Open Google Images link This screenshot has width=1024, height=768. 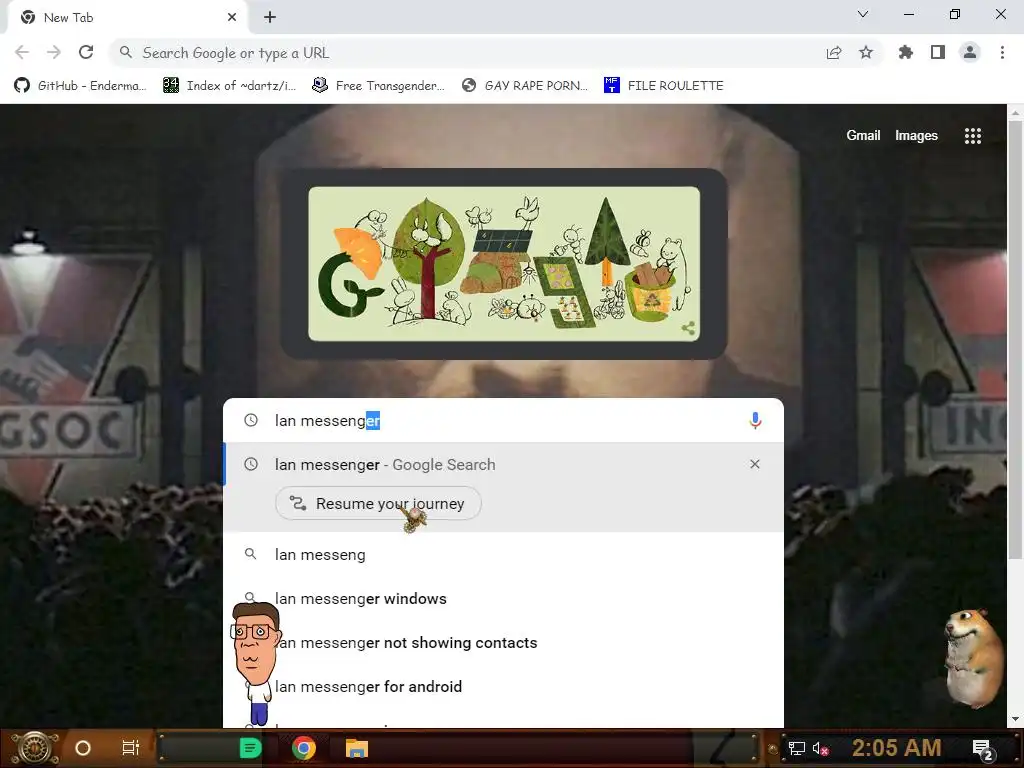916,135
